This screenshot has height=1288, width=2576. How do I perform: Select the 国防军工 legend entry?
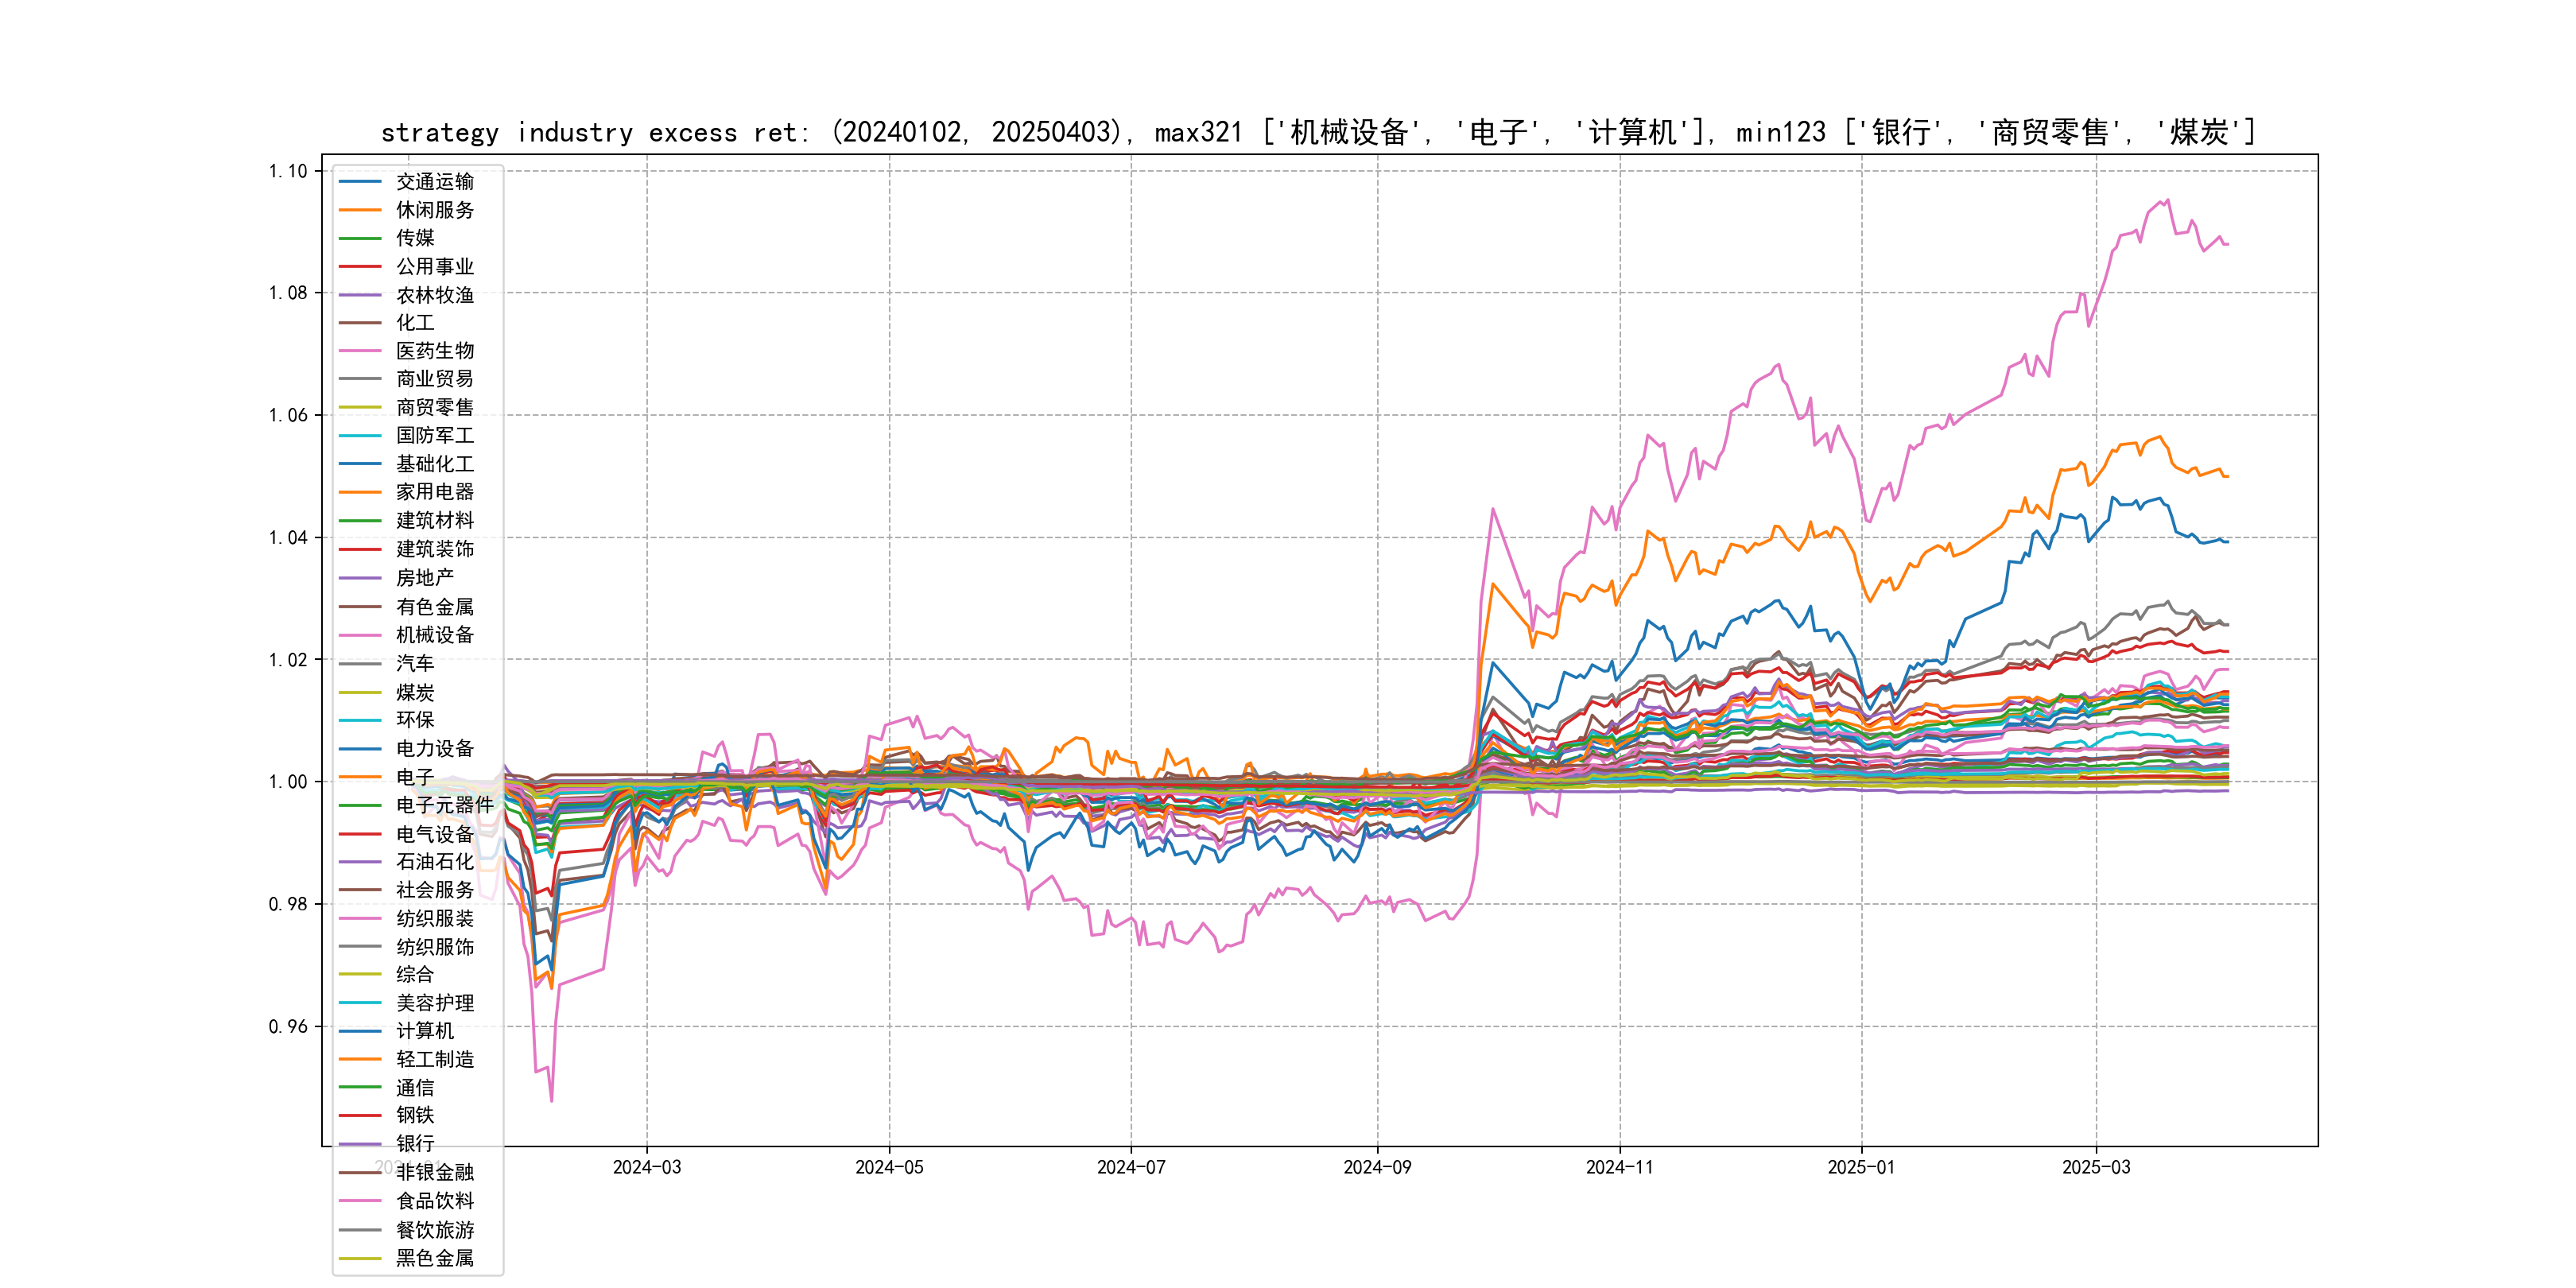434,436
